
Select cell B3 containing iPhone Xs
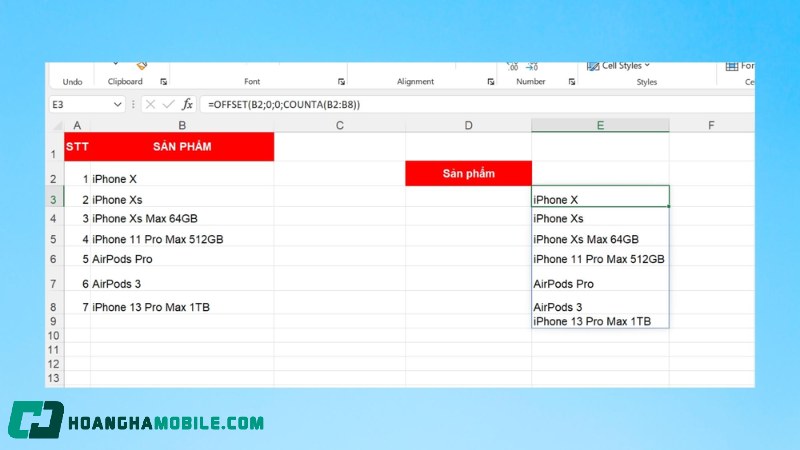182,196
